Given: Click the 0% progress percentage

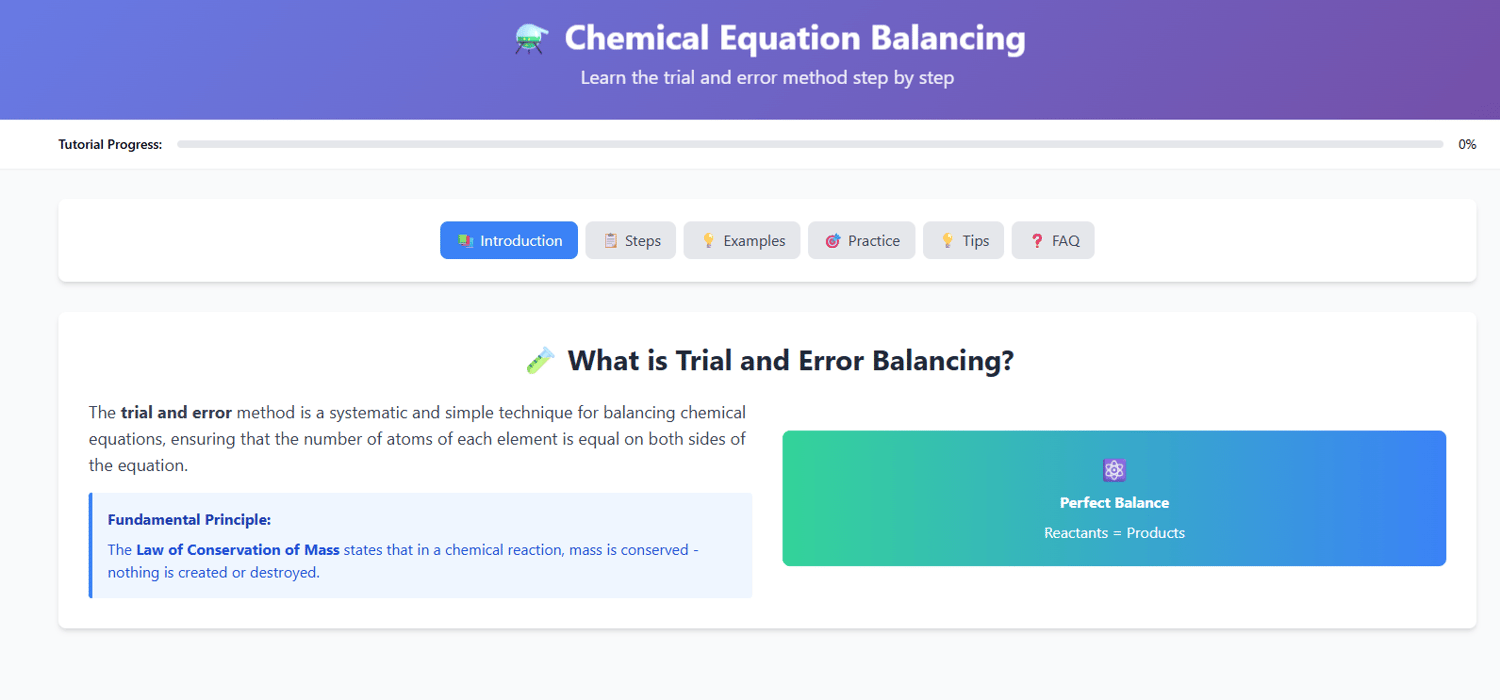Looking at the screenshot, I should pos(1467,144).
